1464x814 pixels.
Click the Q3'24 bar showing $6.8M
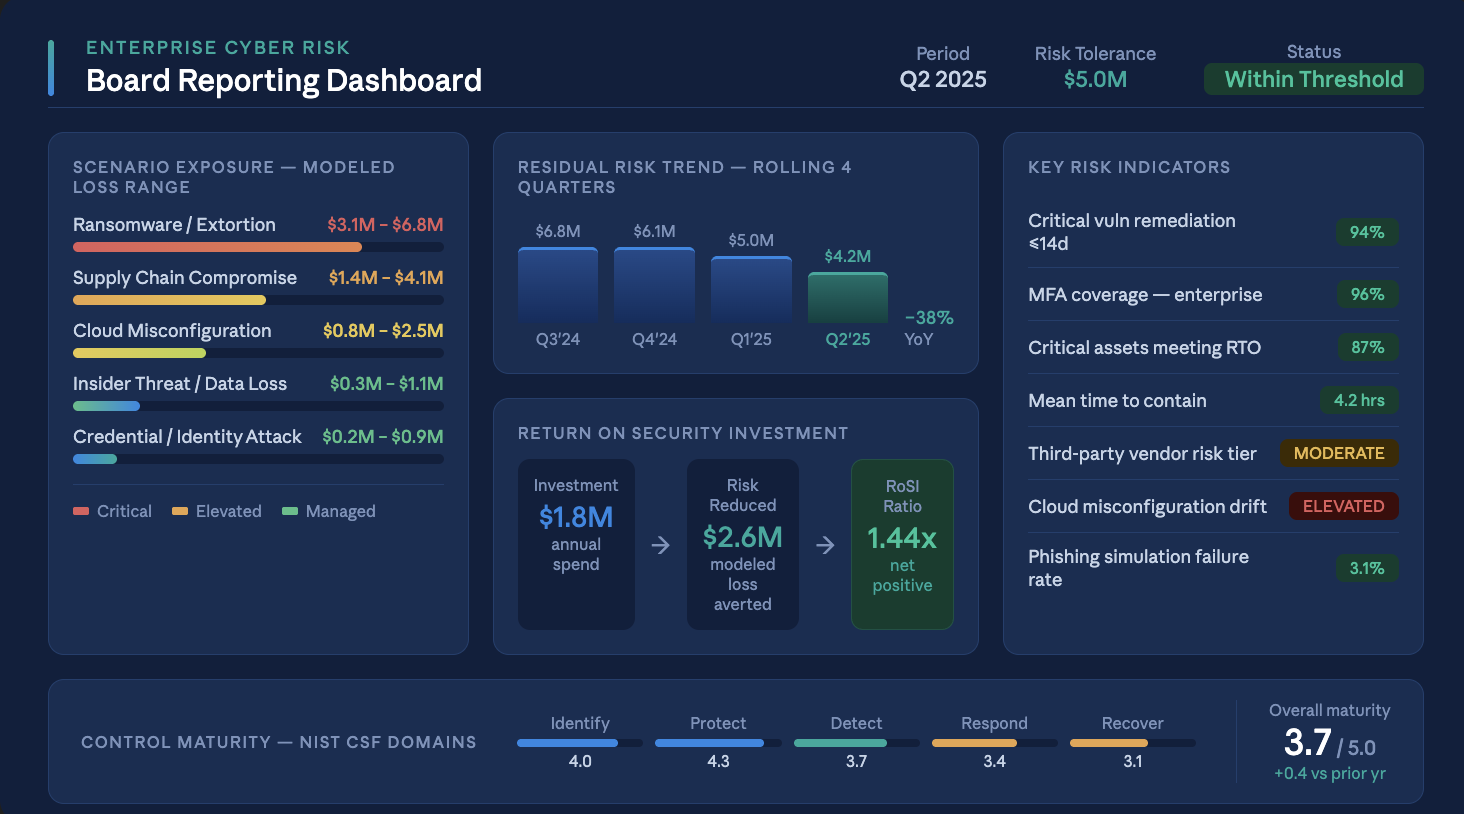pos(557,285)
